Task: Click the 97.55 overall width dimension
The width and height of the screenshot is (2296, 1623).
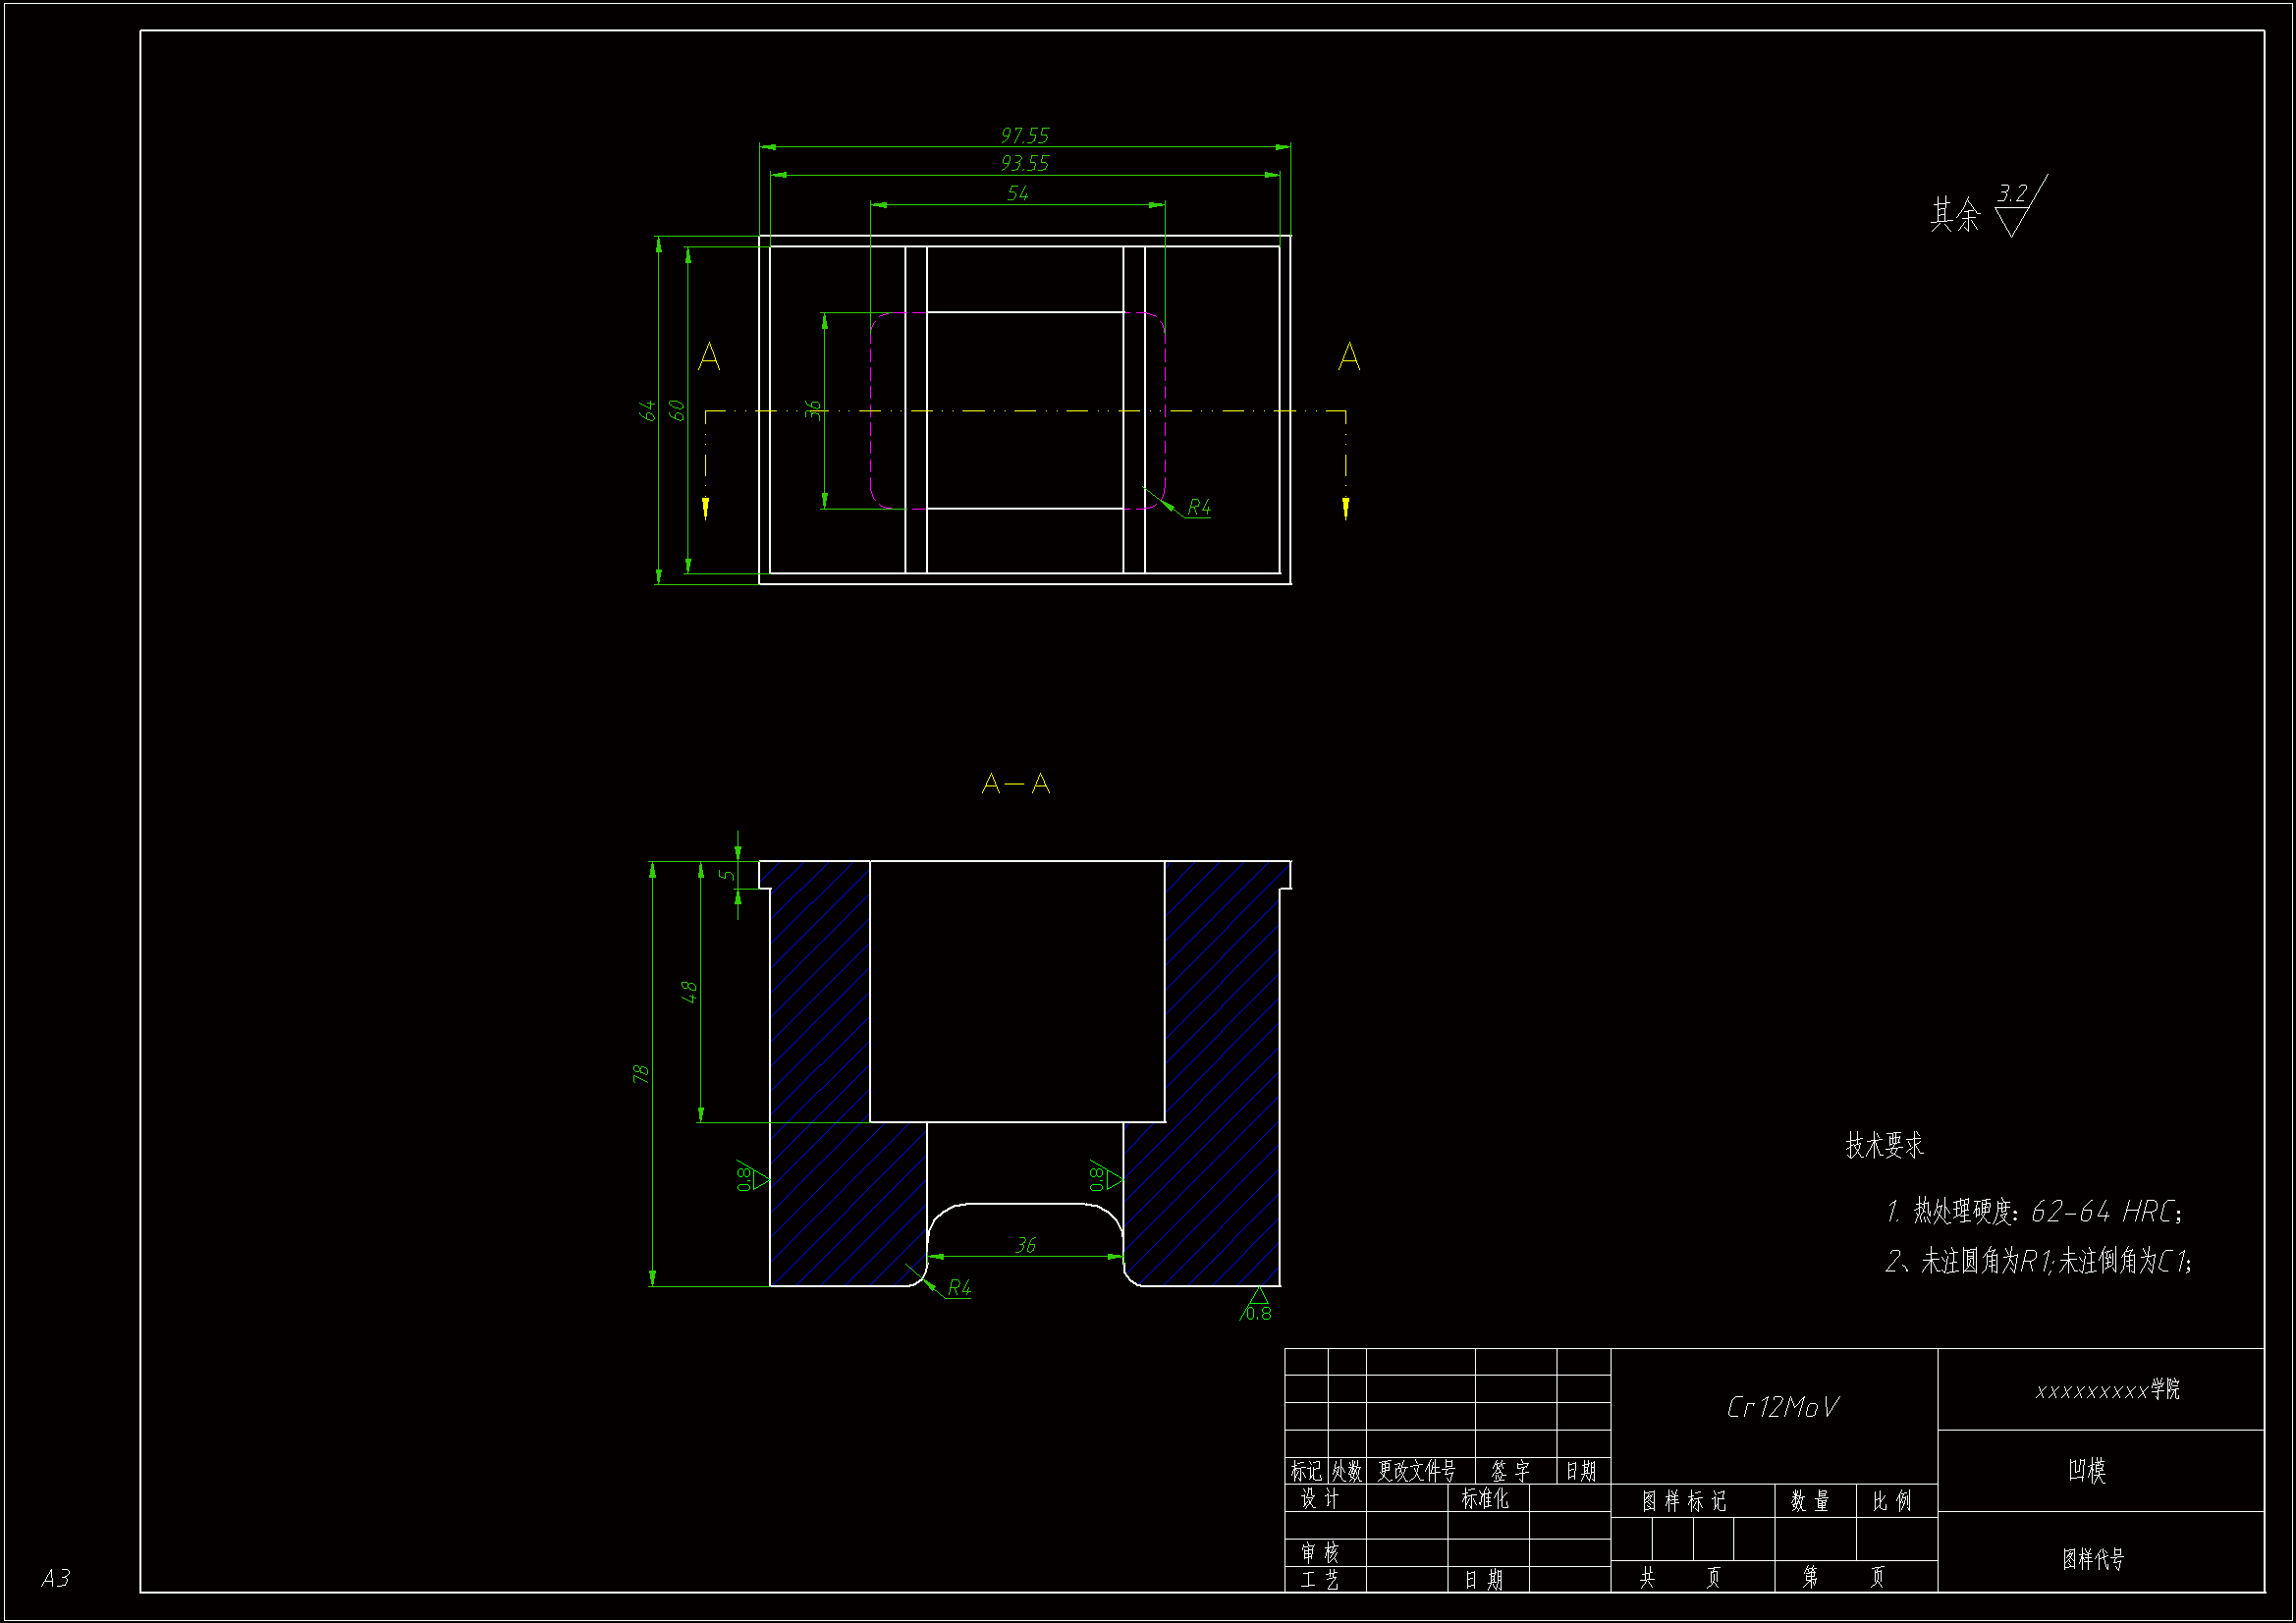Action: click(1024, 135)
